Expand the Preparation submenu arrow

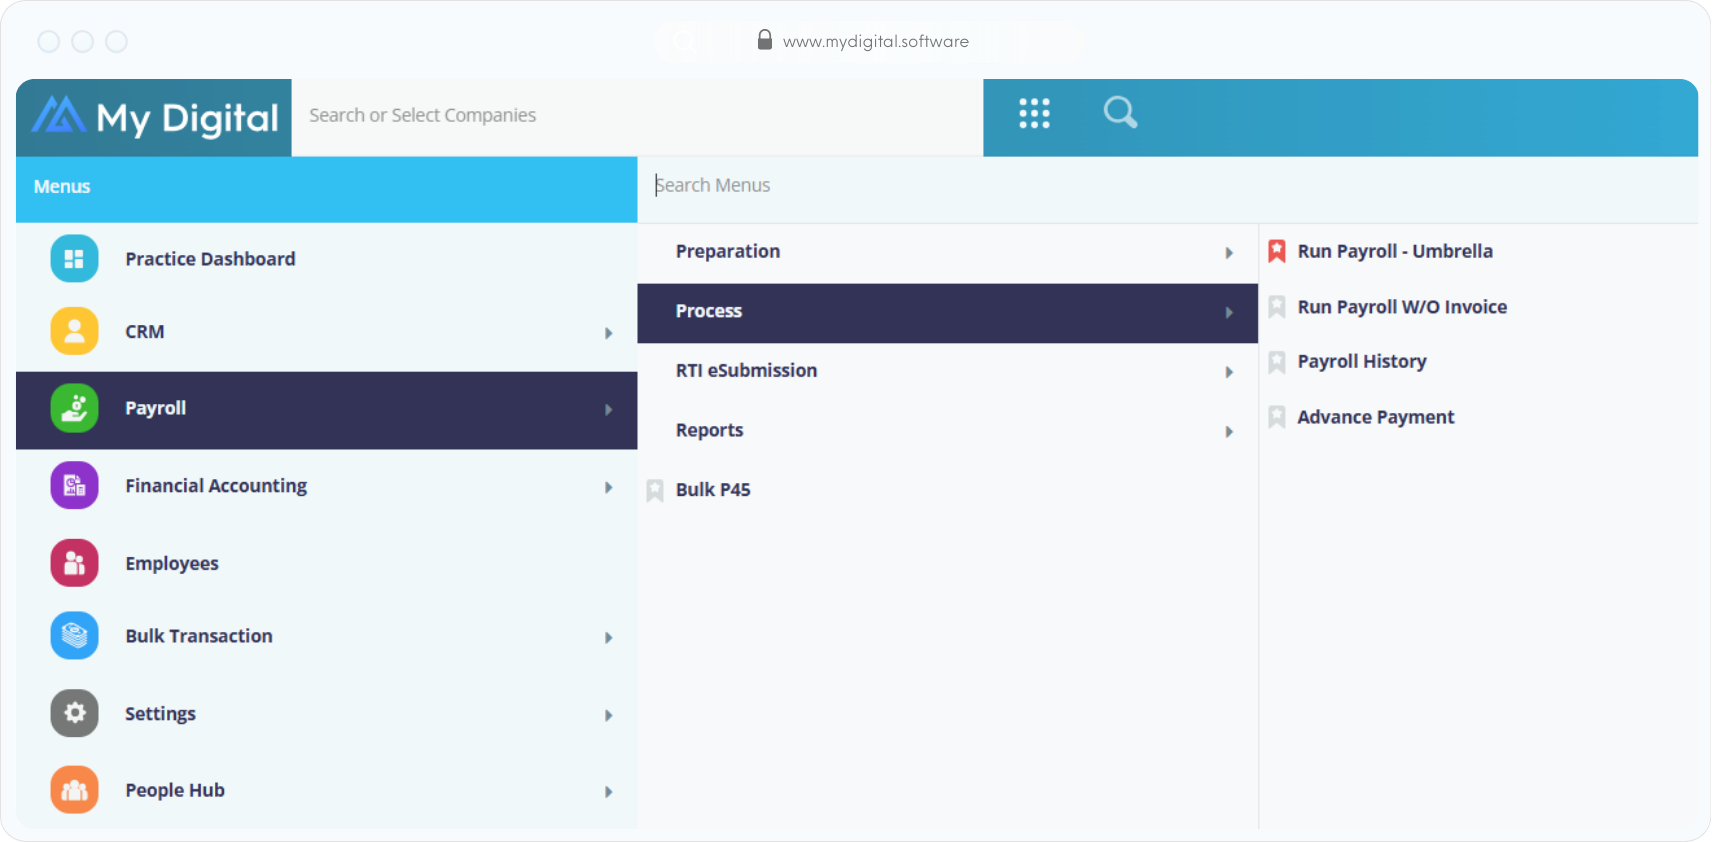tap(1229, 253)
